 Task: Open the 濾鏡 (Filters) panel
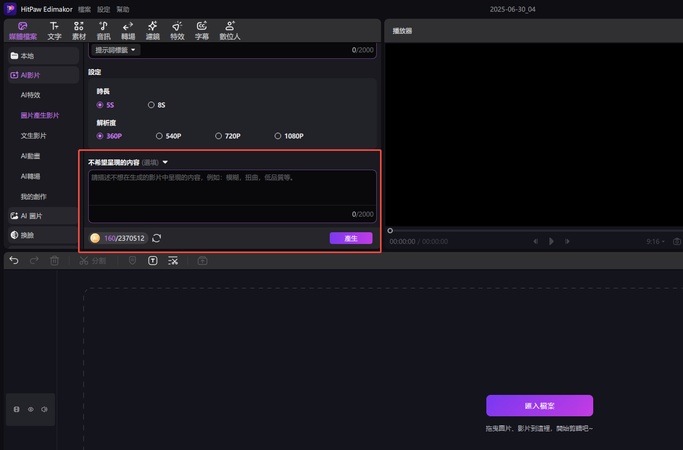point(152,30)
